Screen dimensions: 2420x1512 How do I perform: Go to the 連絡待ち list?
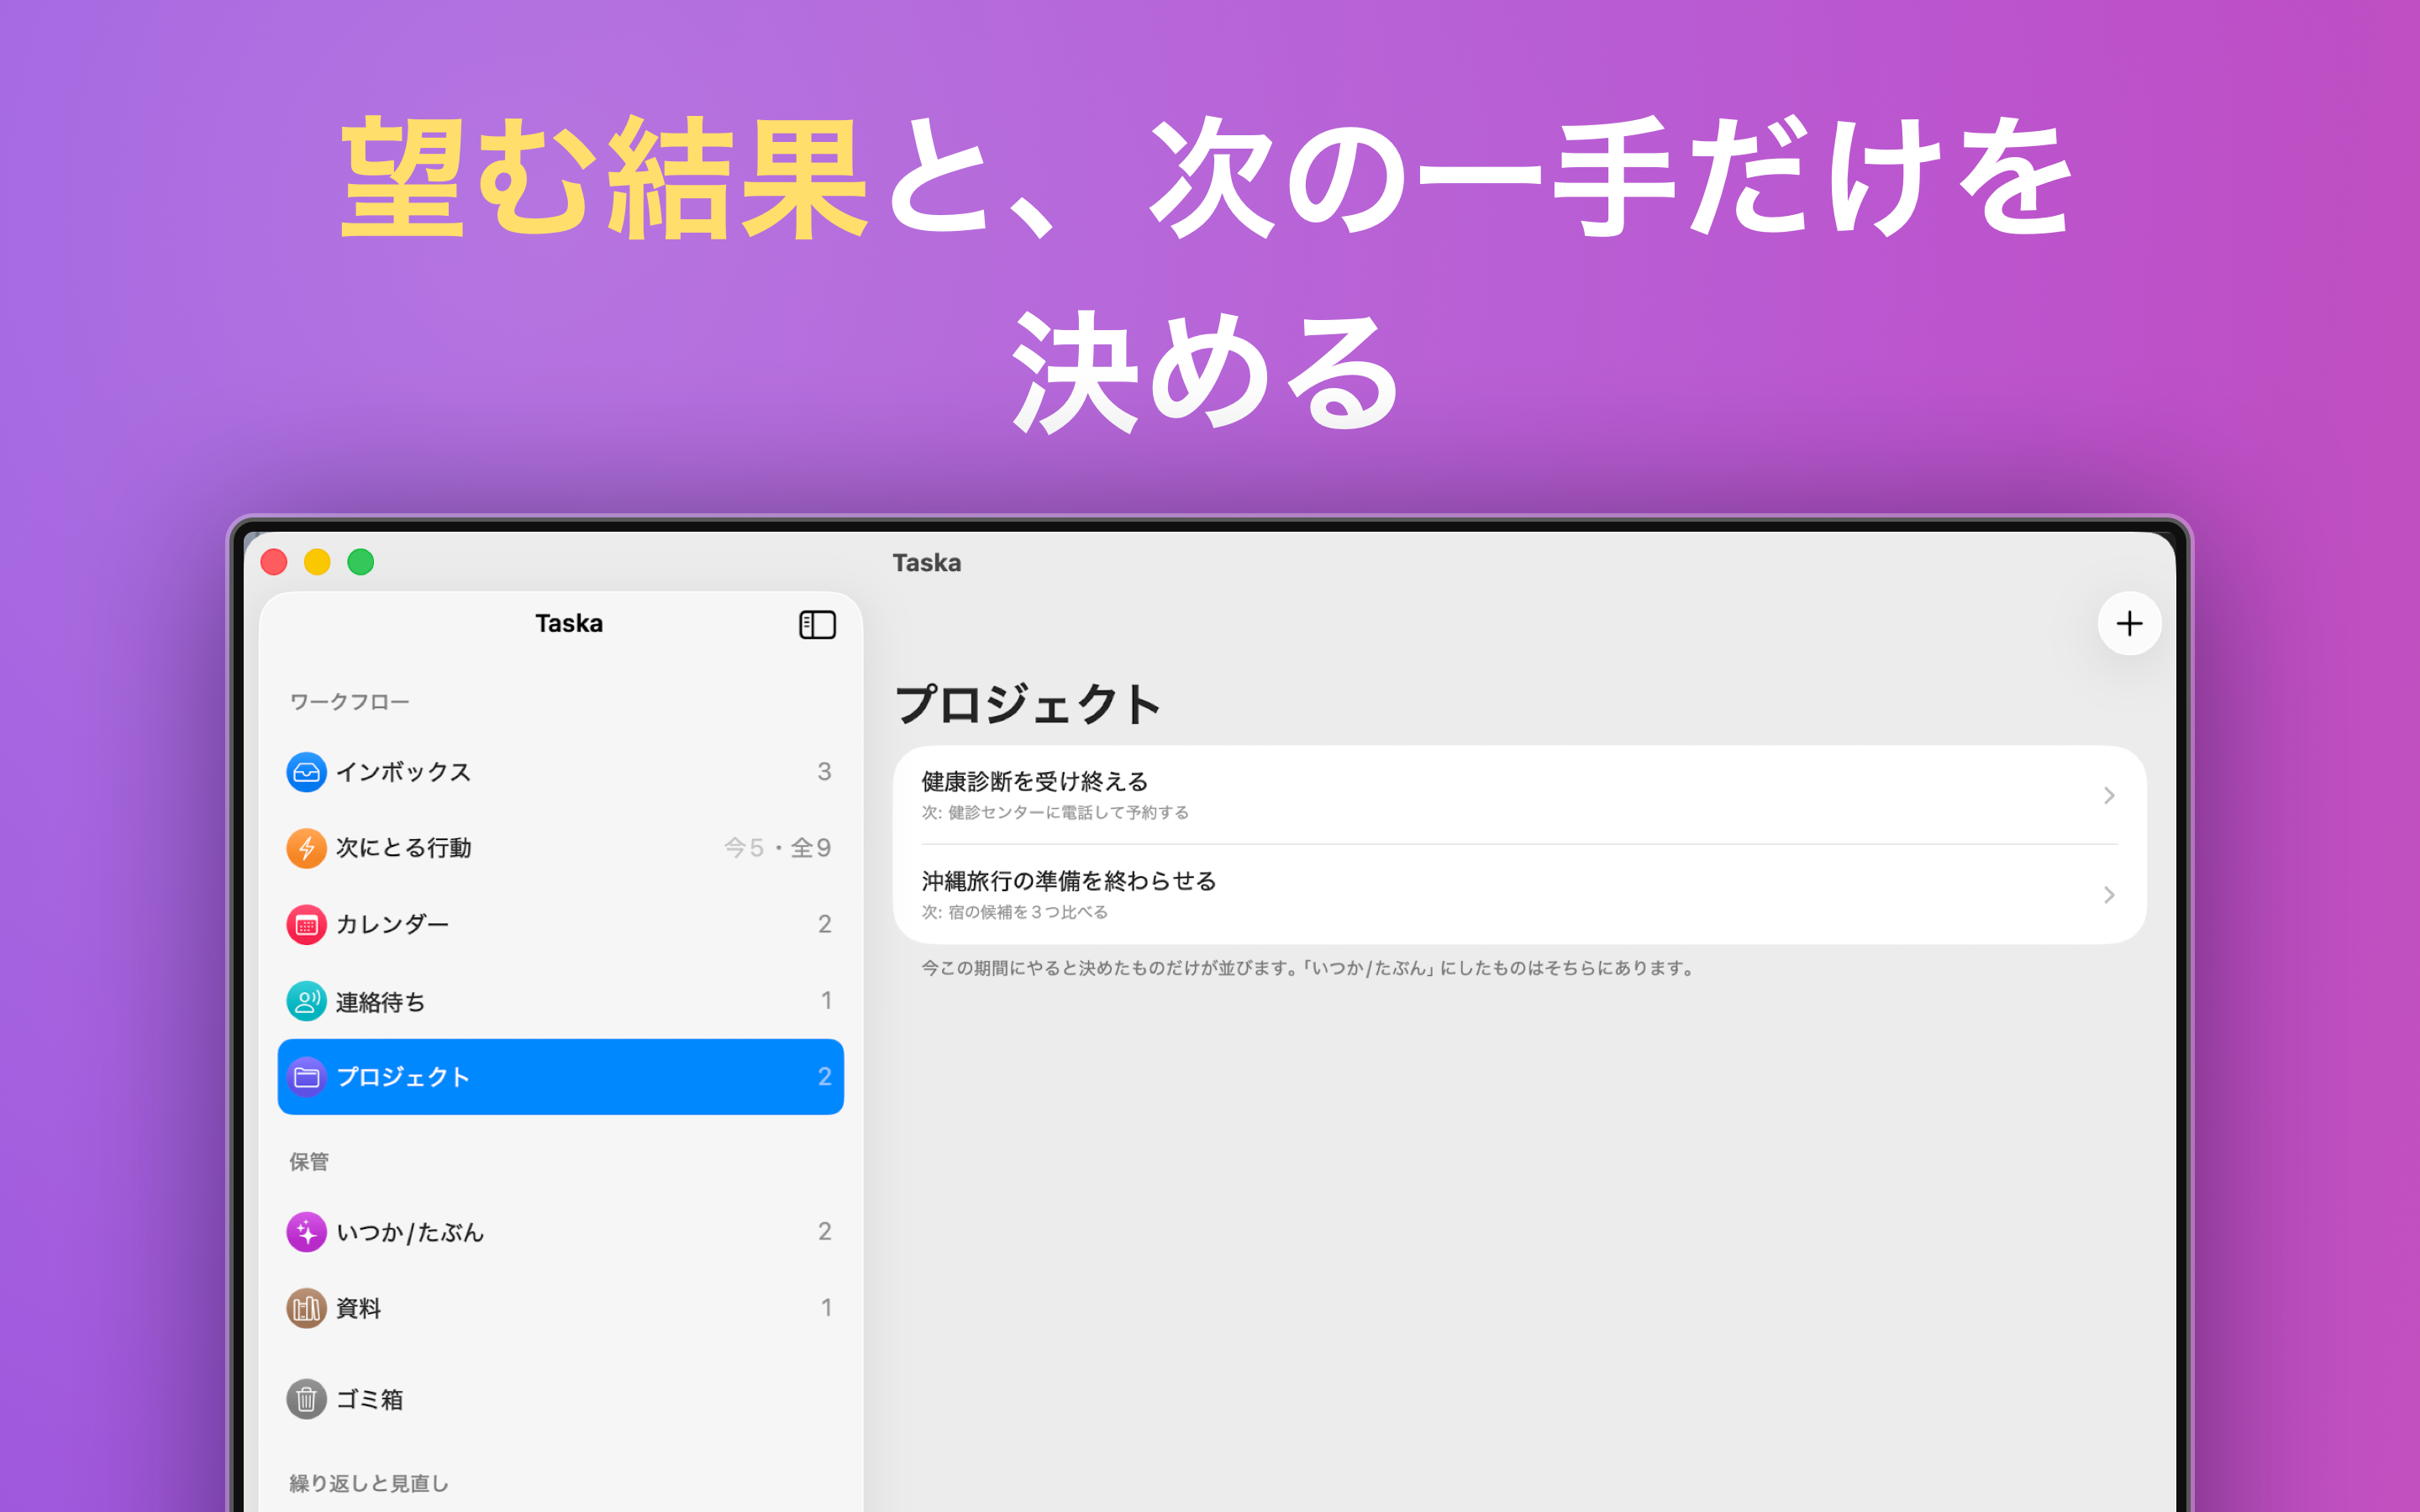pos(560,1001)
